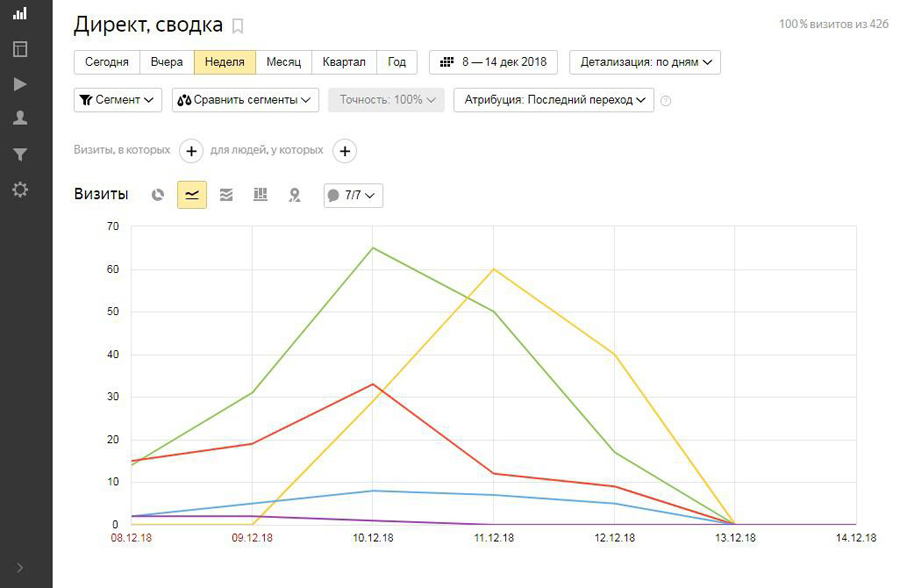The height and width of the screenshot is (588, 900).
Task: Open the Webvisor play icon in sidebar
Action: point(19,83)
